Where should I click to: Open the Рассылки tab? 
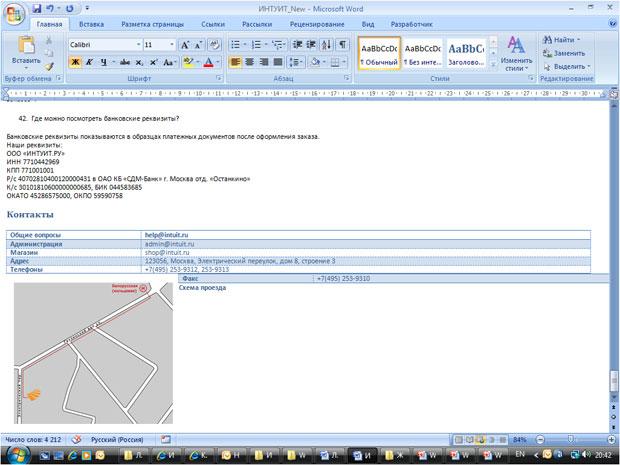click(257, 24)
